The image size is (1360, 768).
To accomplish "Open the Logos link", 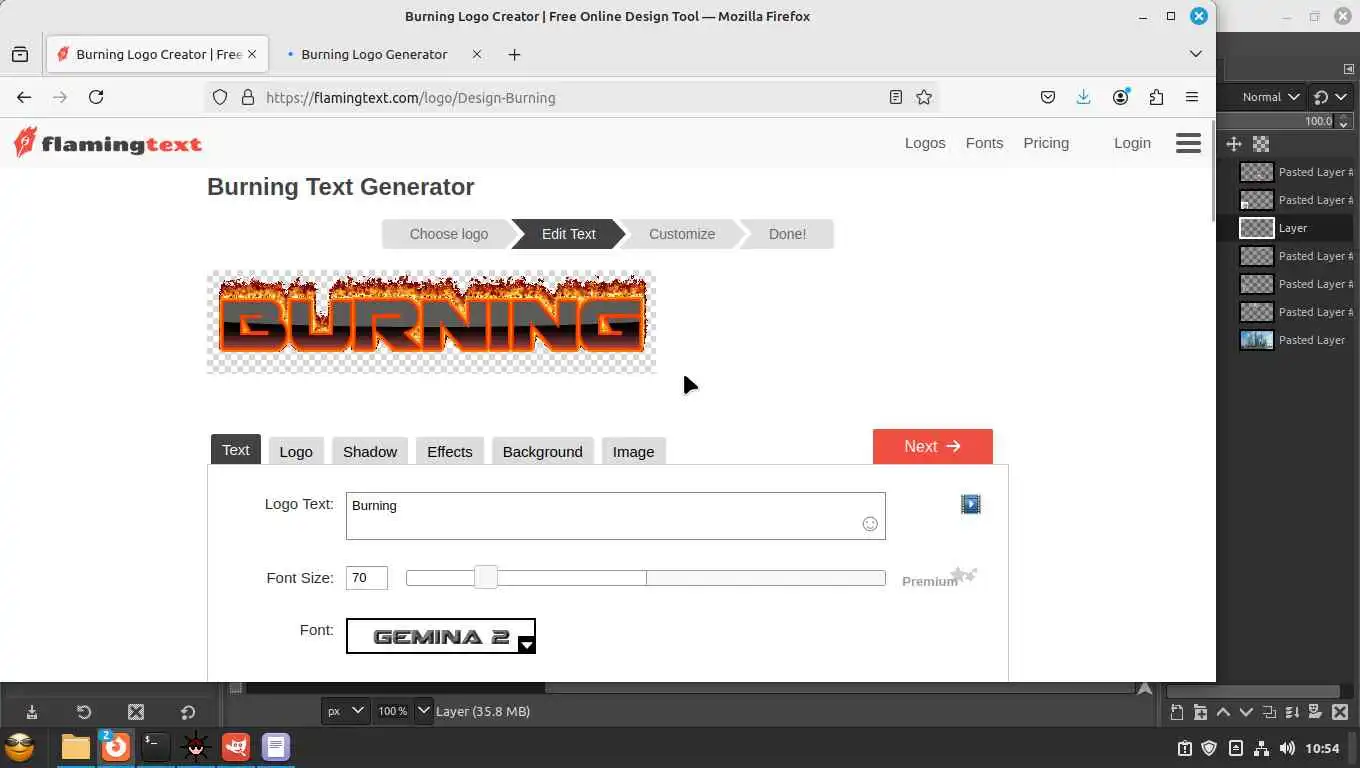I will 925,143.
